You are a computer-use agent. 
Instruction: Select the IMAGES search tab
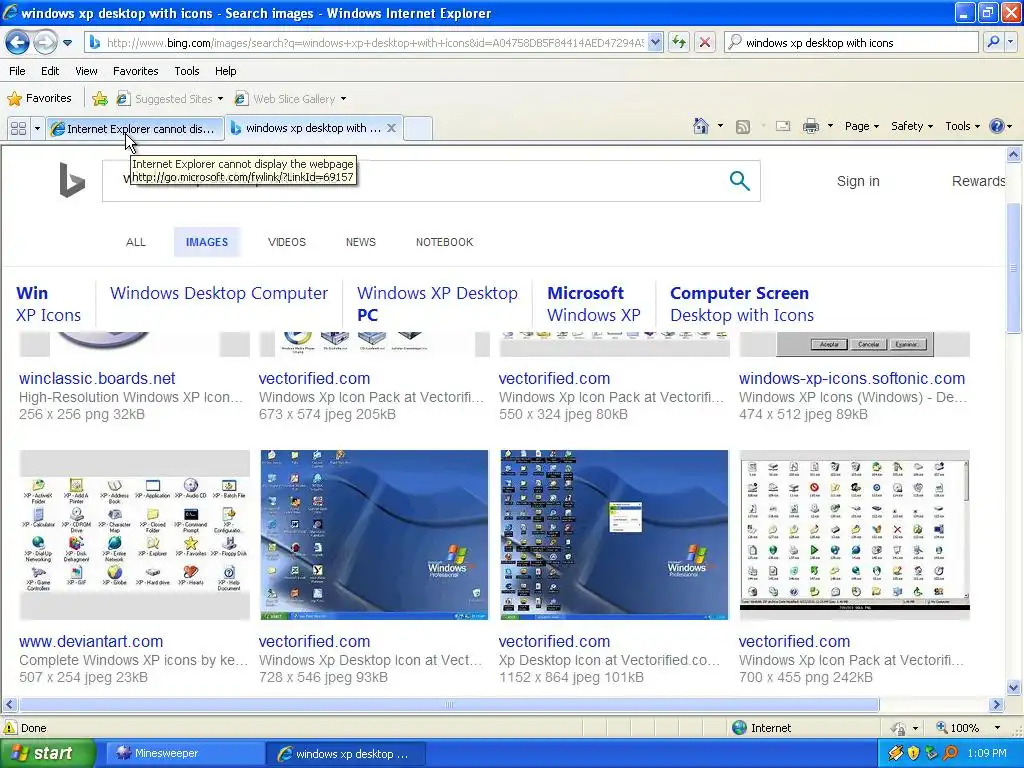pyautogui.click(x=207, y=242)
